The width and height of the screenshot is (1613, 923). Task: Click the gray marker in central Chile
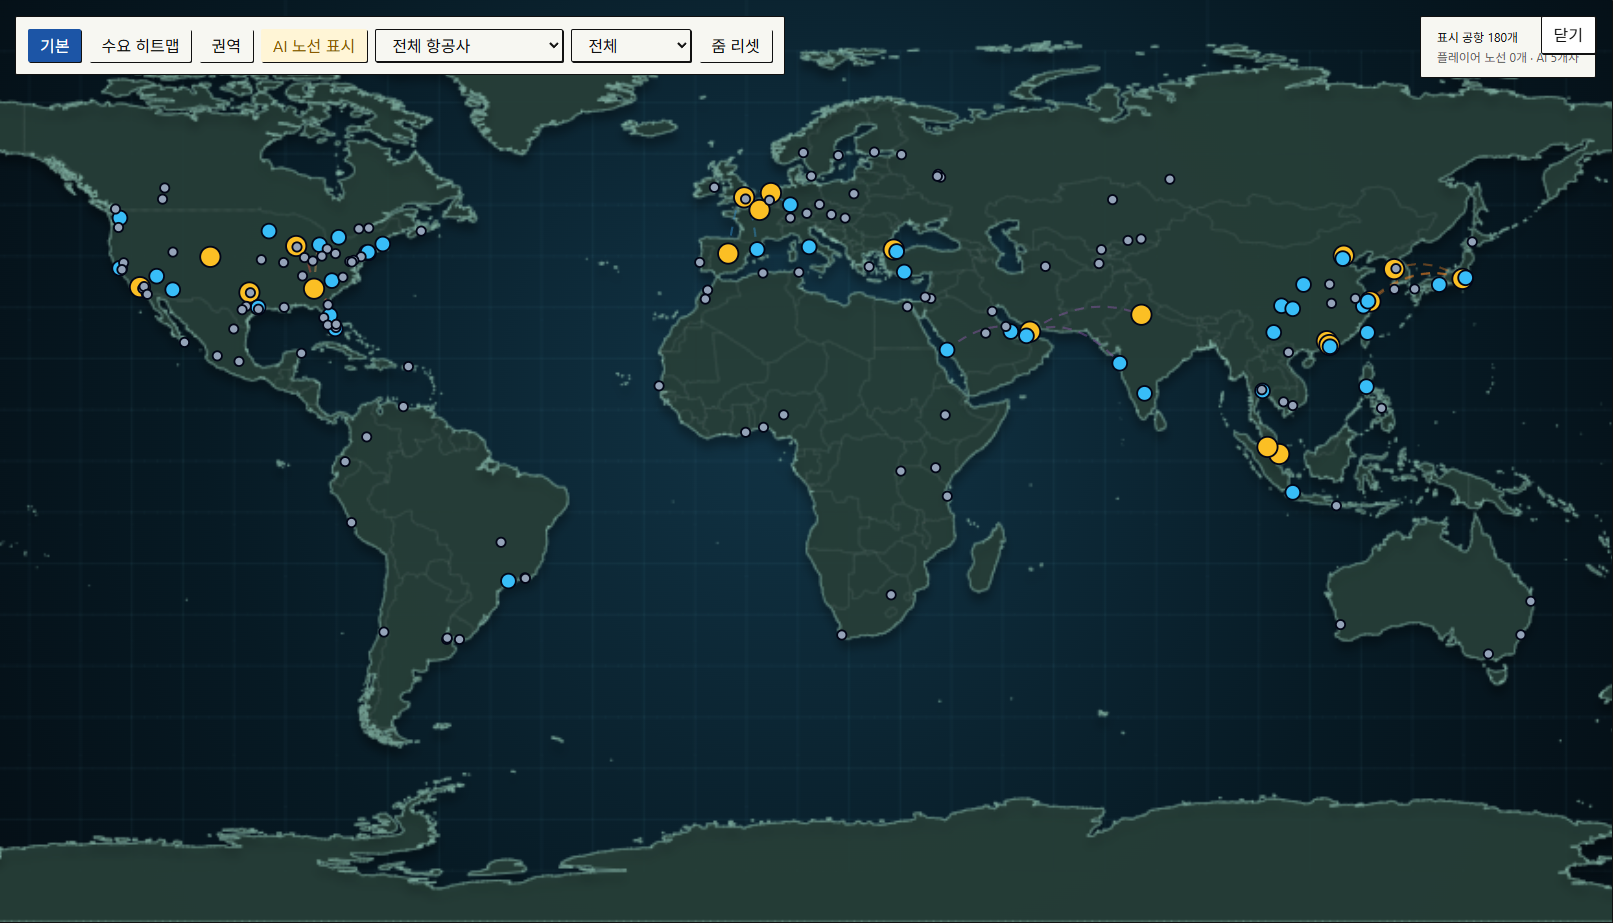tap(384, 632)
